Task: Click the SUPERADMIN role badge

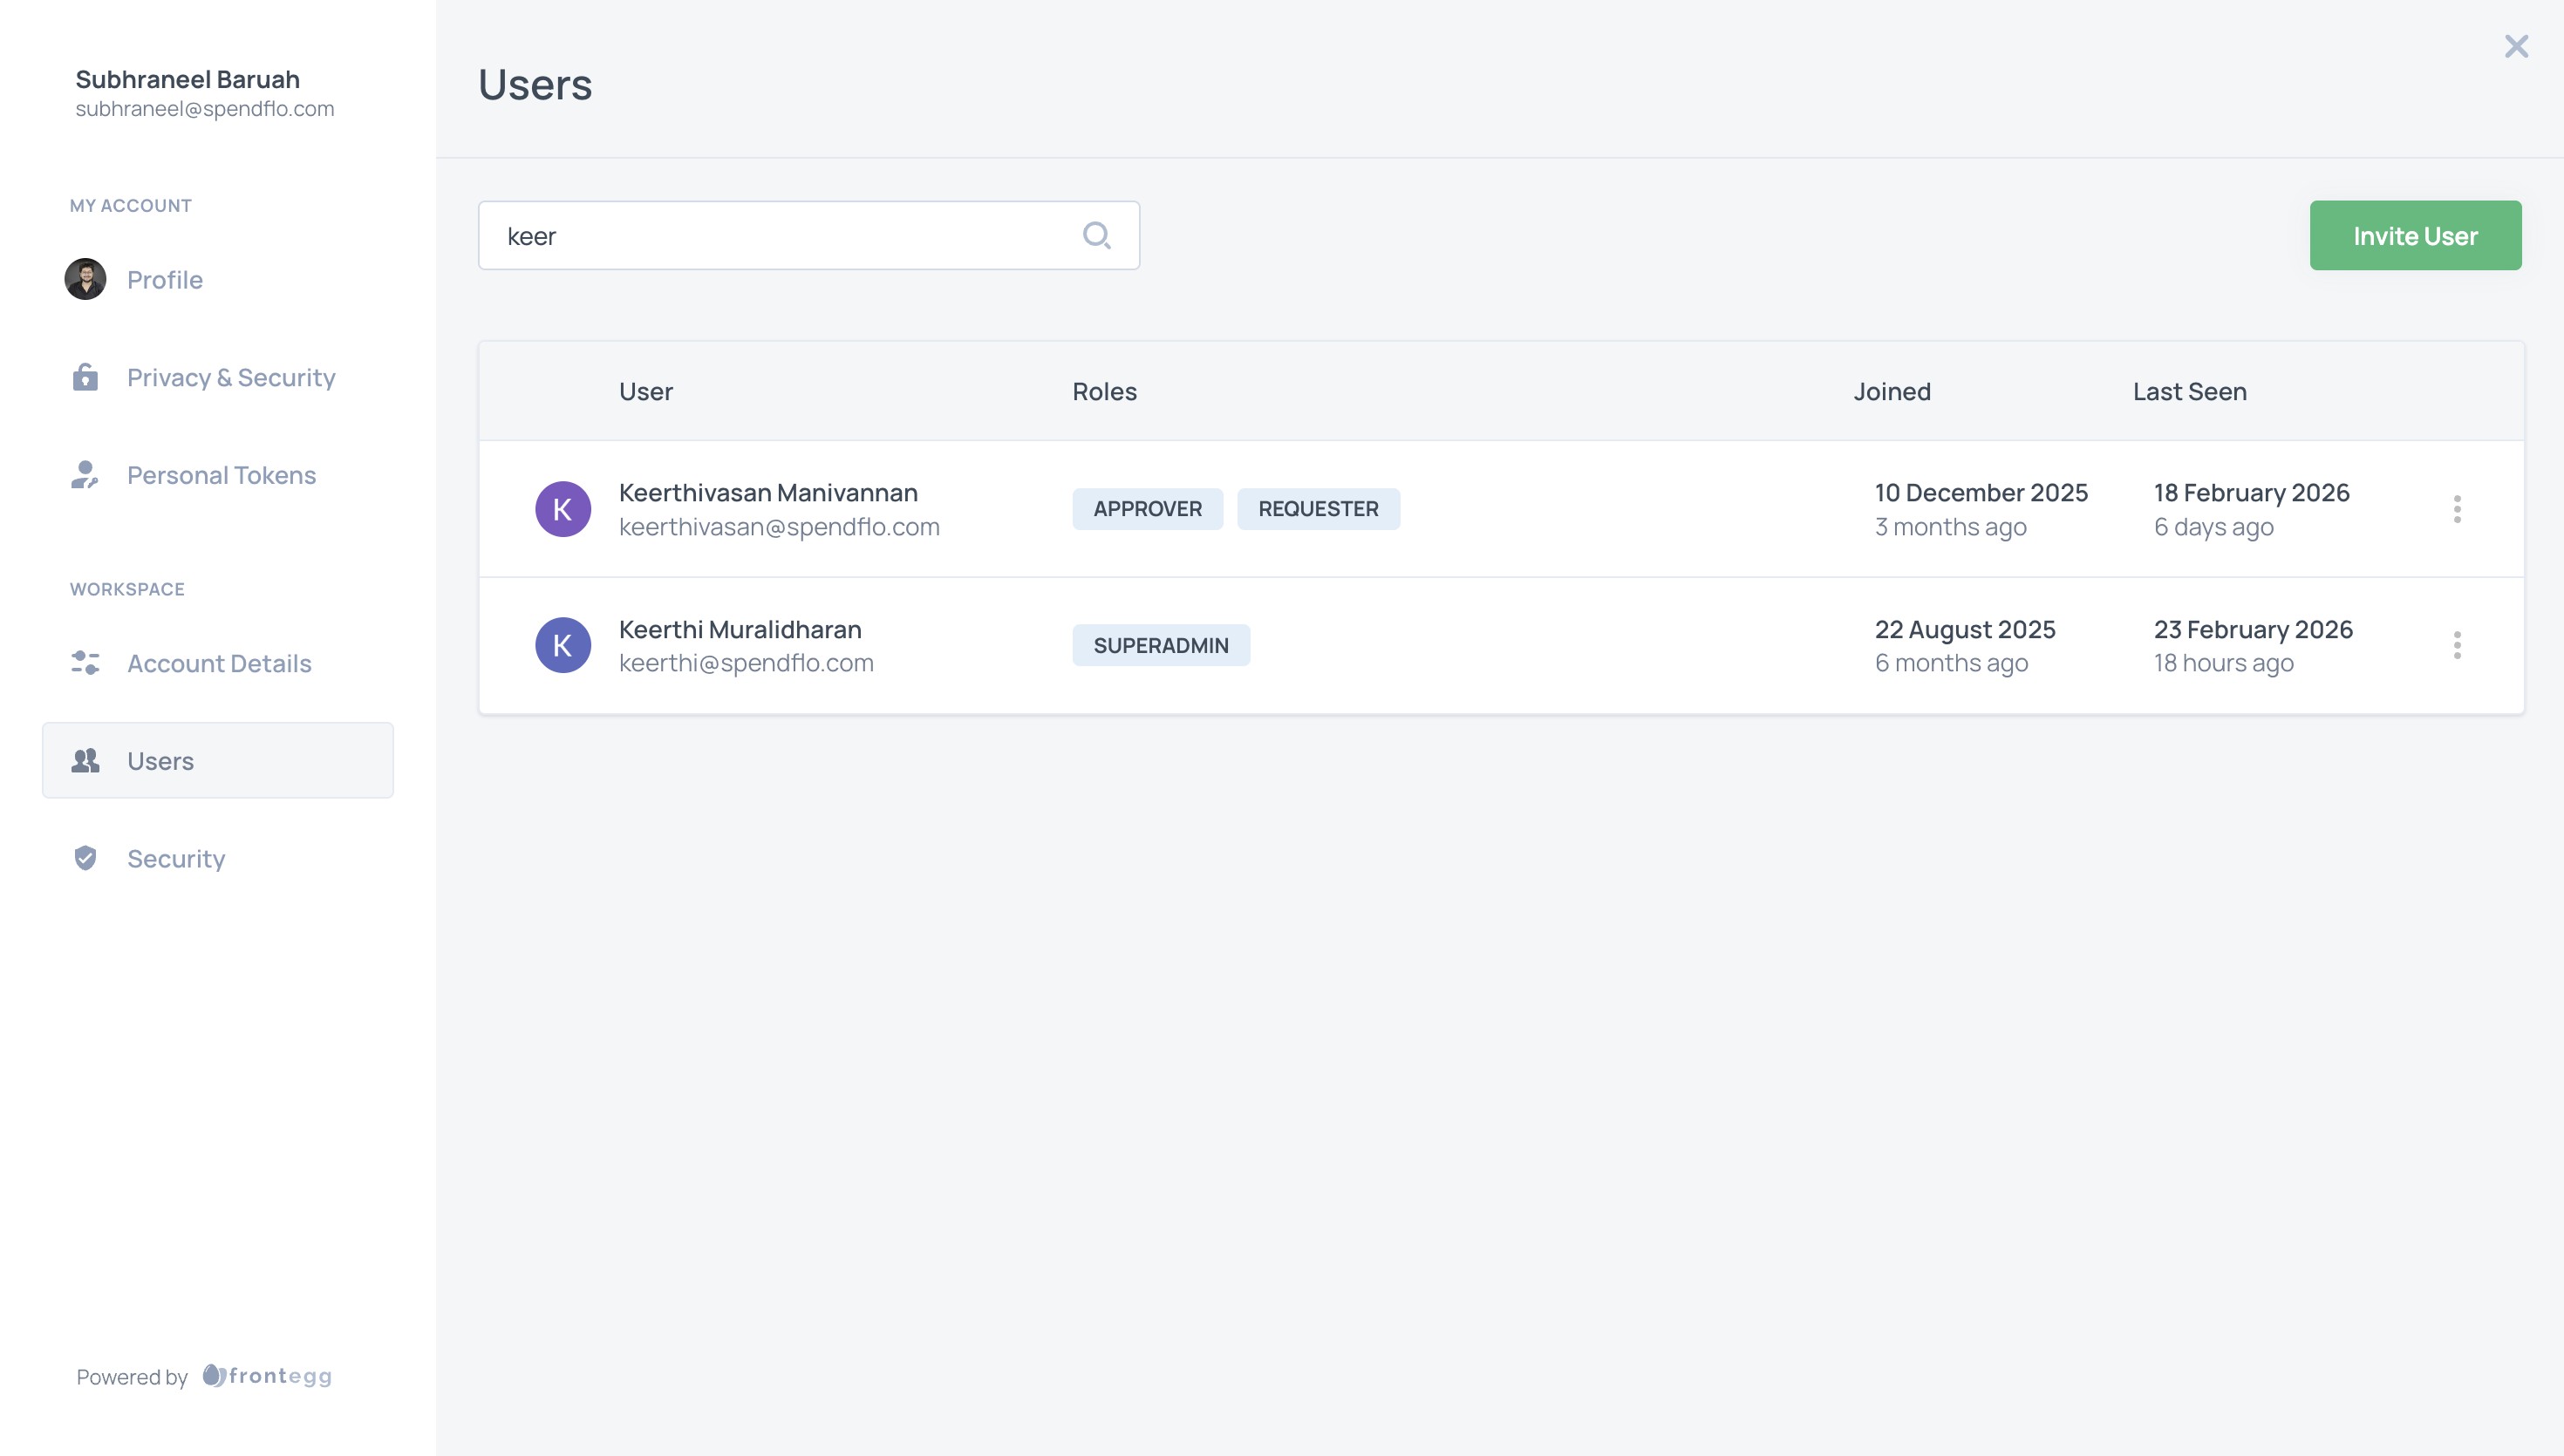Action: point(1161,645)
